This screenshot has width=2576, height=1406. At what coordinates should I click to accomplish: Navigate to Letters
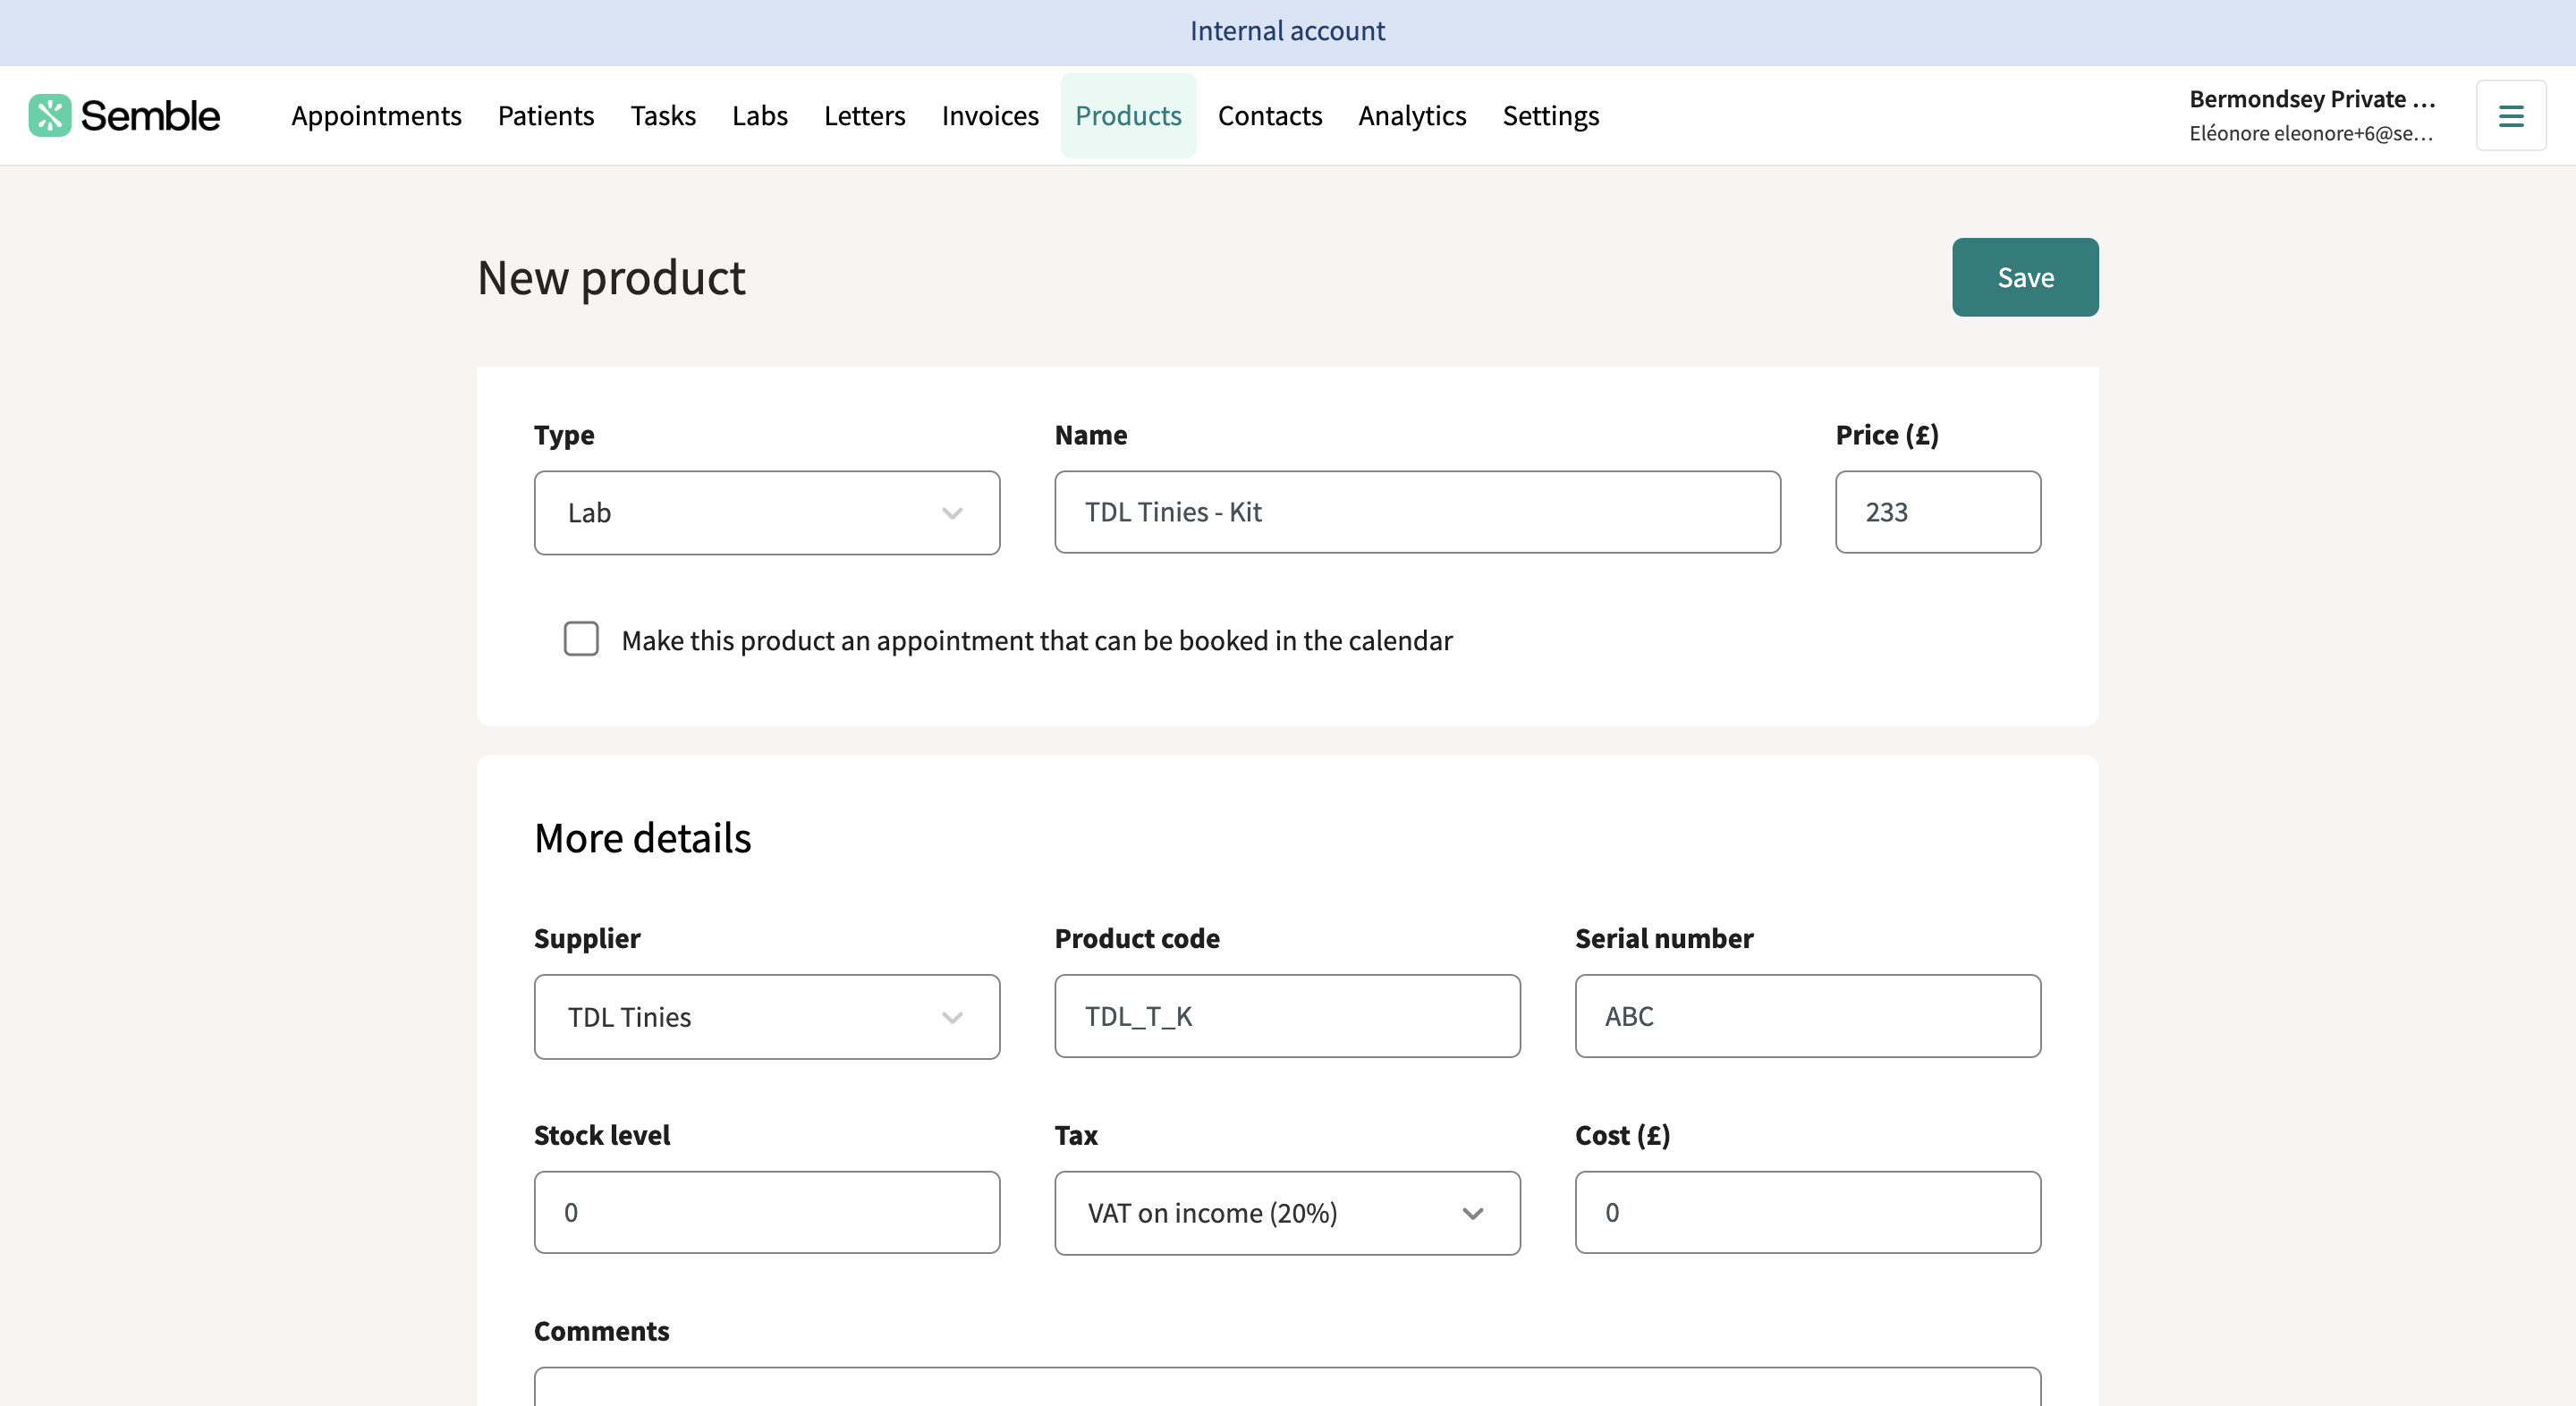coord(864,115)
